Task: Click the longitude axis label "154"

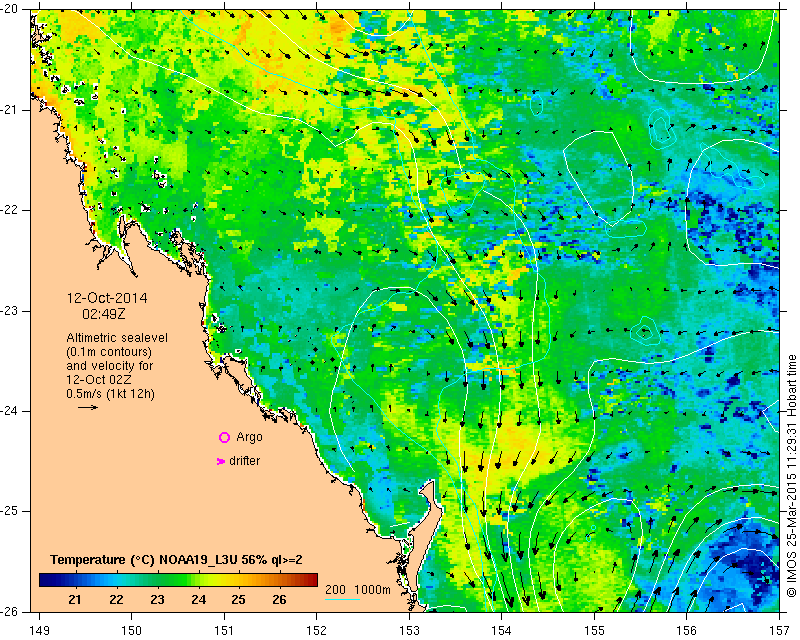Action: [x=502, y=630]
